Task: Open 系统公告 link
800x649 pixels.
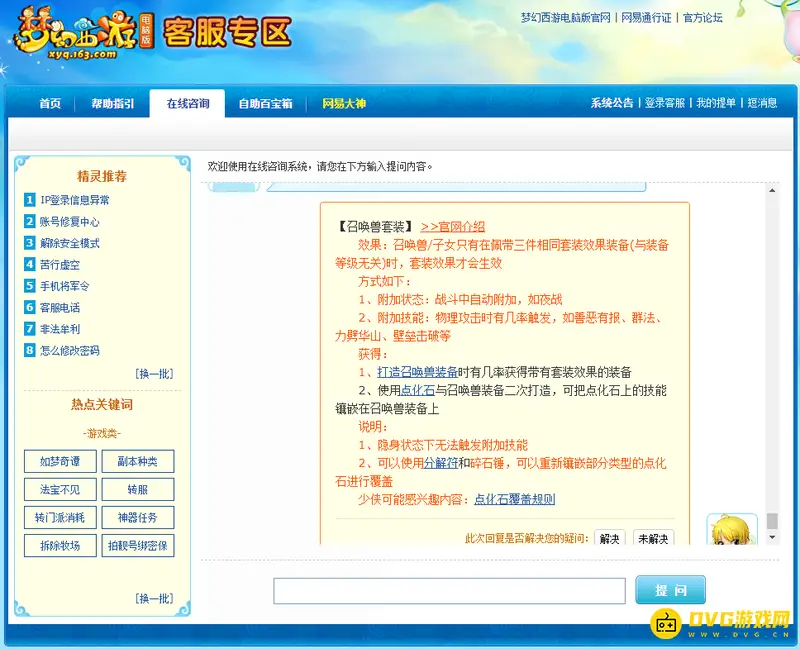Action: pos(612,103)
